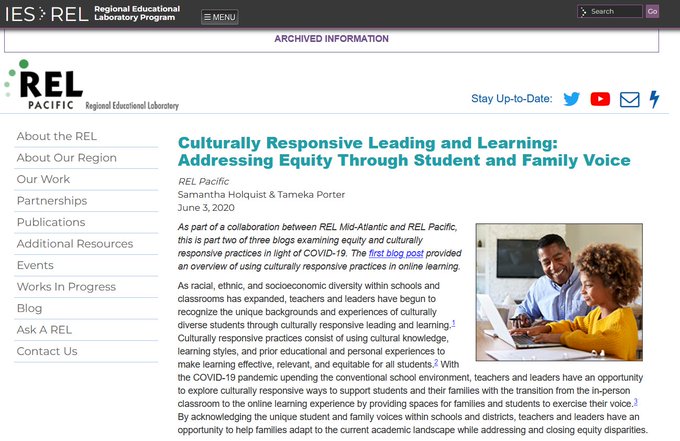The height and width of the screenshot is (441, 680).
Task: Click the article title heading
Action: coord(404,151)
